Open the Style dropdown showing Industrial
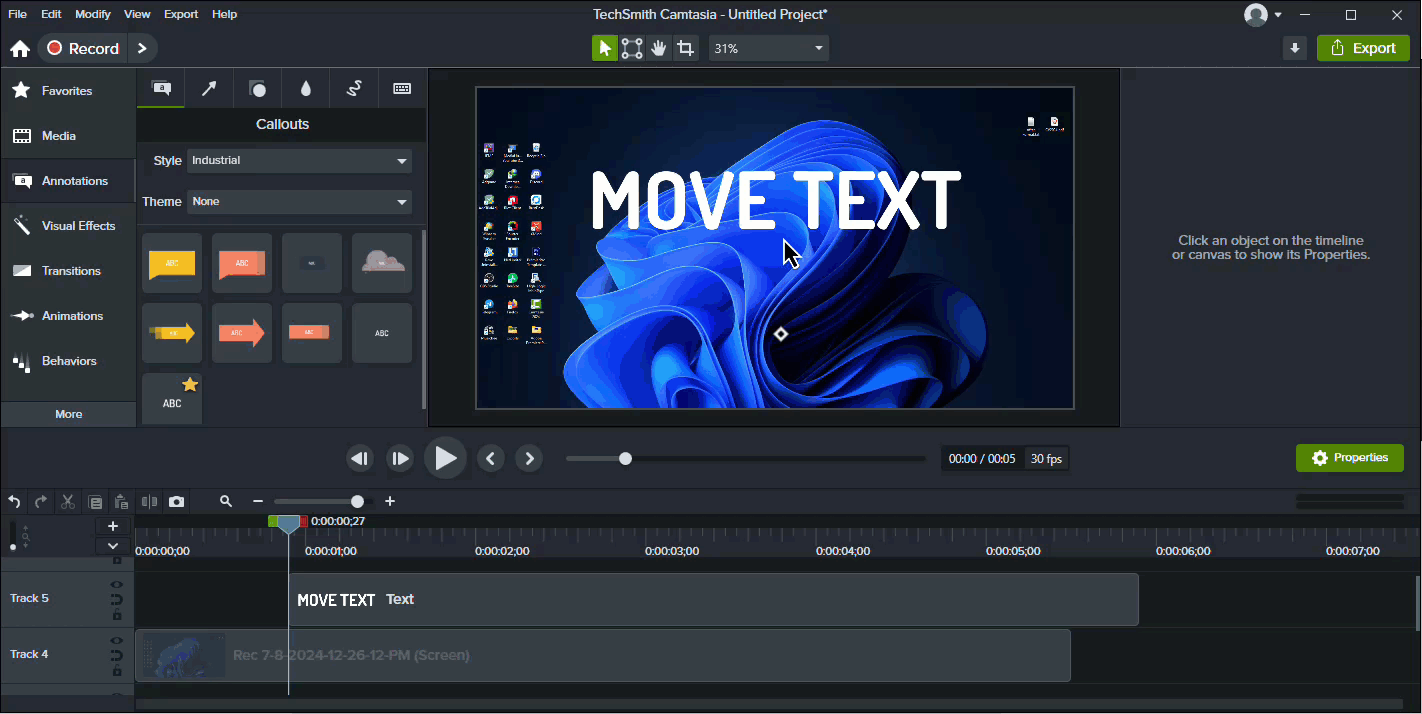The image size is (1422, 714). pos(299,160)
